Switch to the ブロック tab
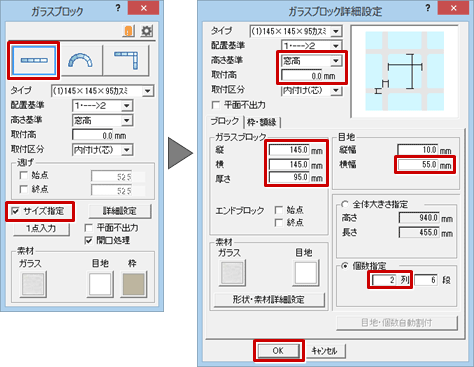Image resolution: width=474 pixels, height=367 pixels. (x=225, y=121)
